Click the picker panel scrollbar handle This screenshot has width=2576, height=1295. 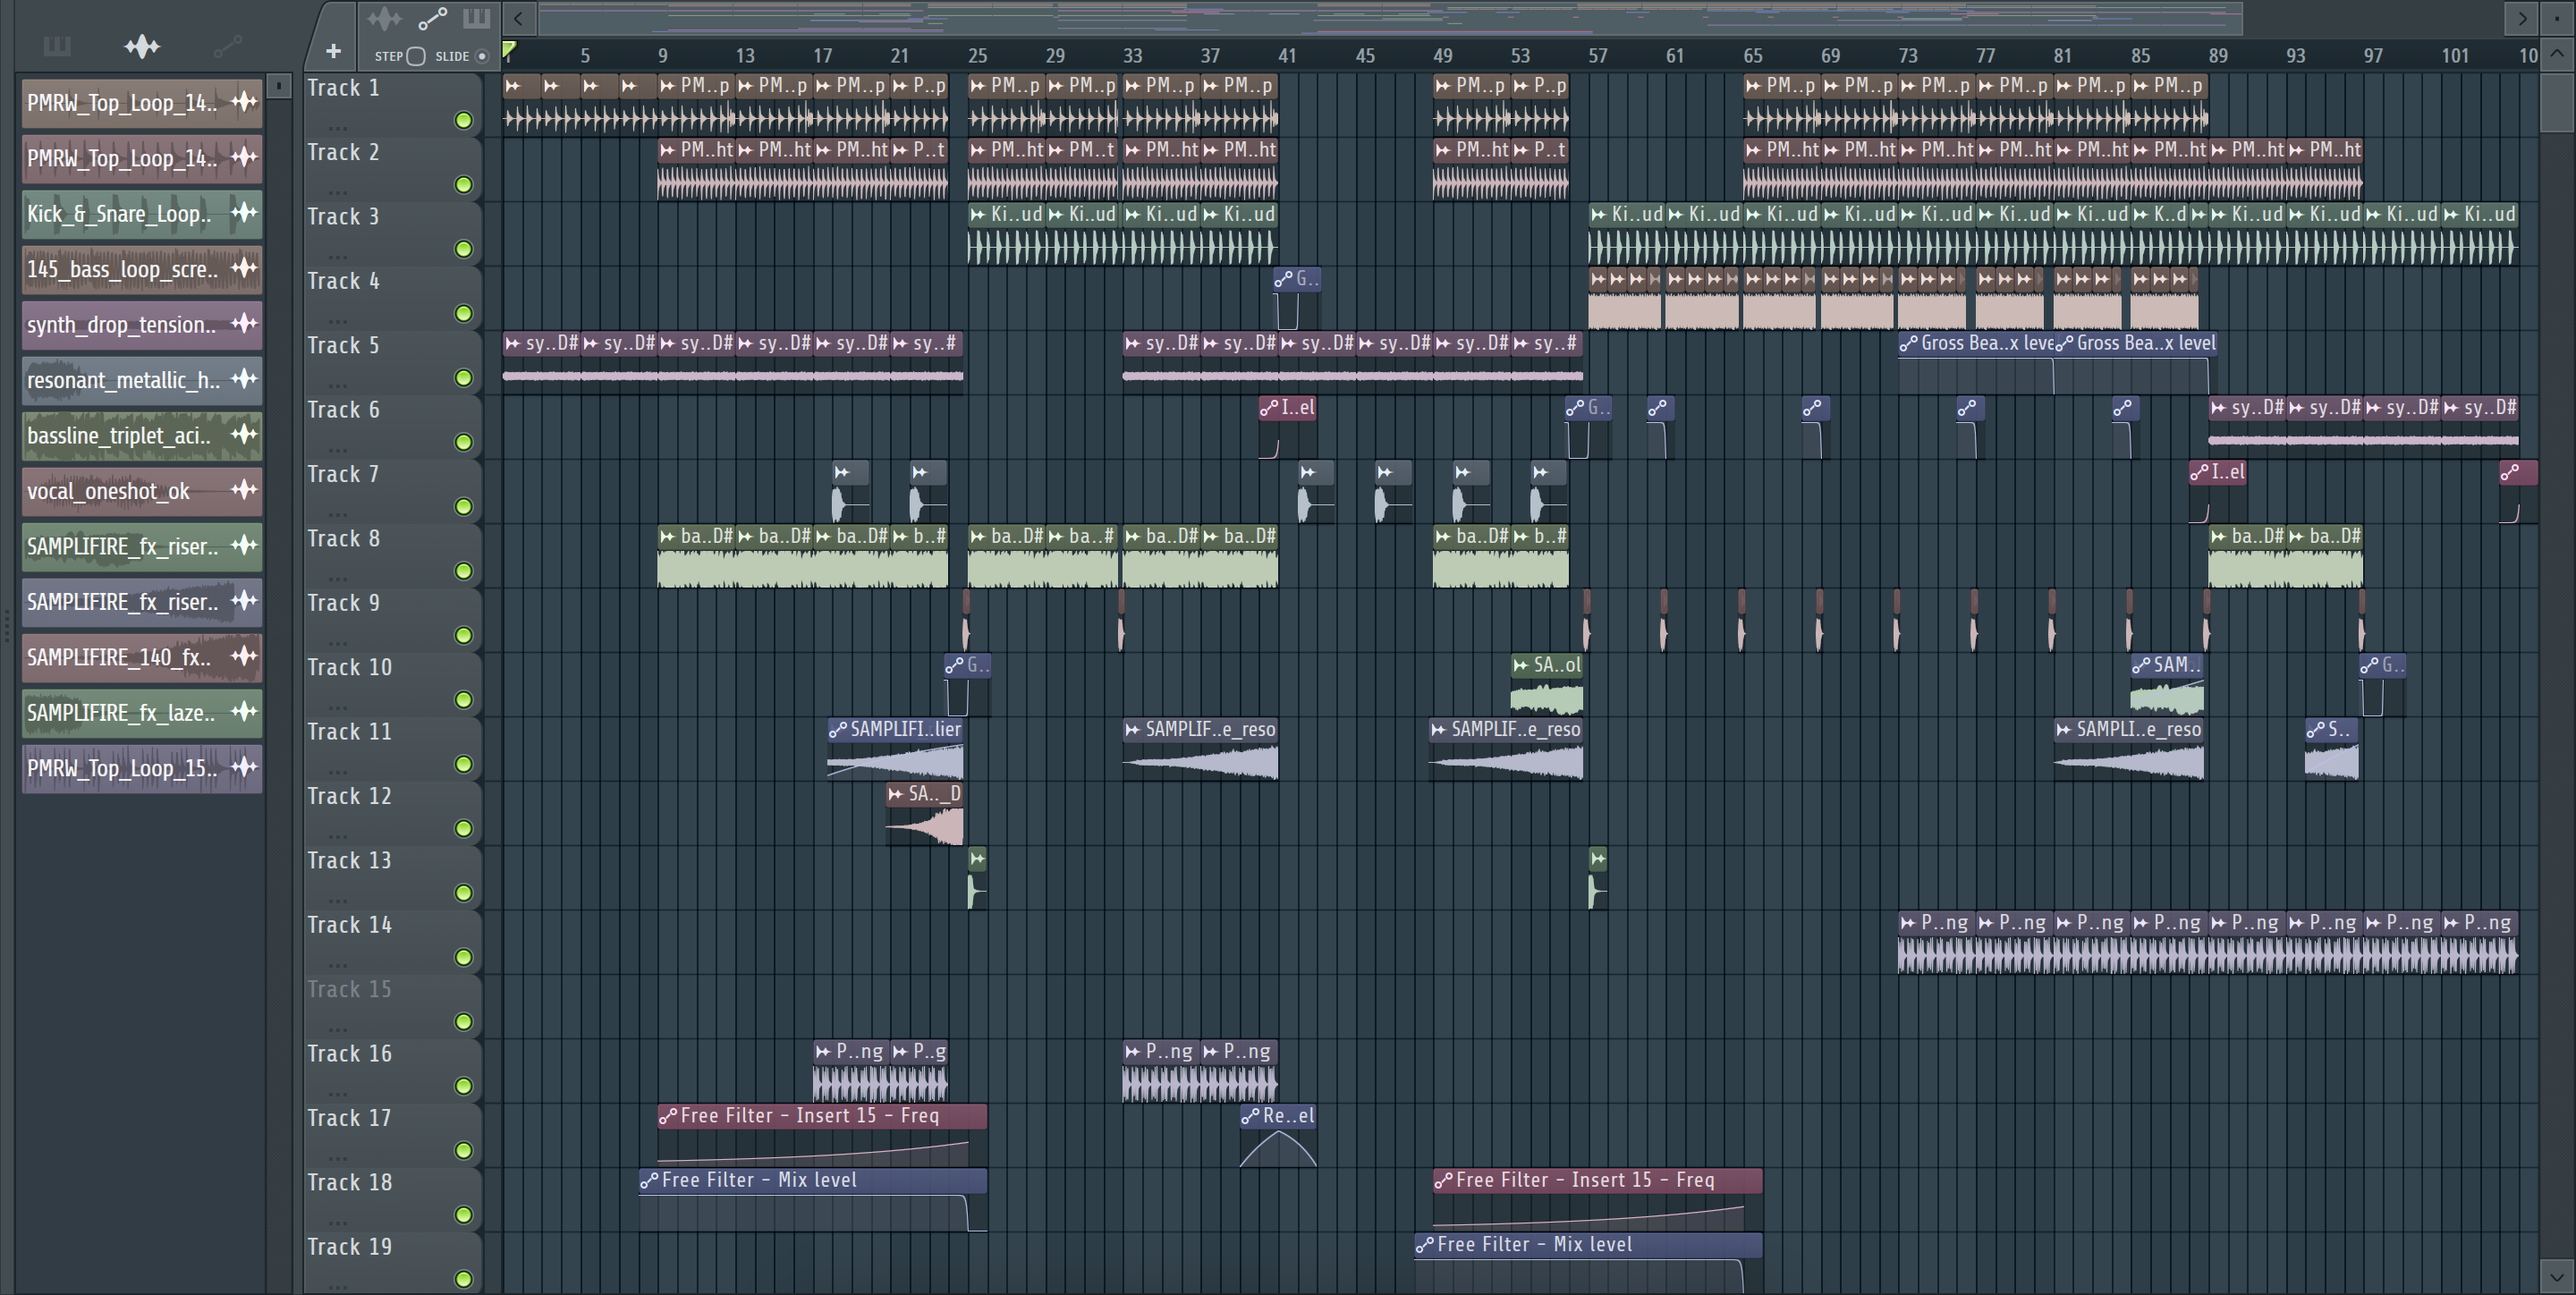click(279, 86)
